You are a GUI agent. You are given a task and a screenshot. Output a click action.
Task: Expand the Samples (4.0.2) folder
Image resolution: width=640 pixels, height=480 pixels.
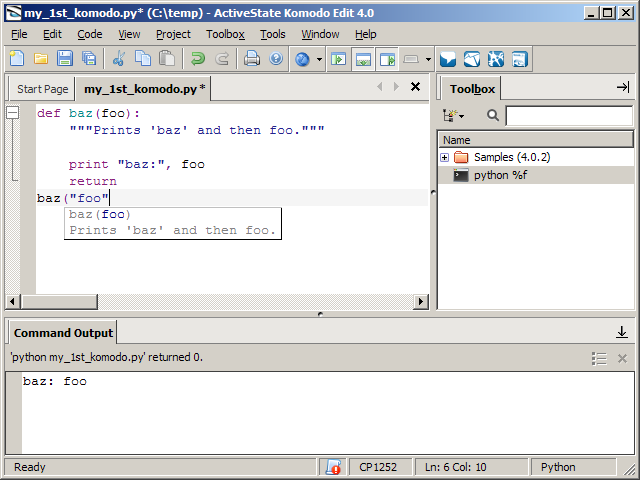tap(444, 158)
